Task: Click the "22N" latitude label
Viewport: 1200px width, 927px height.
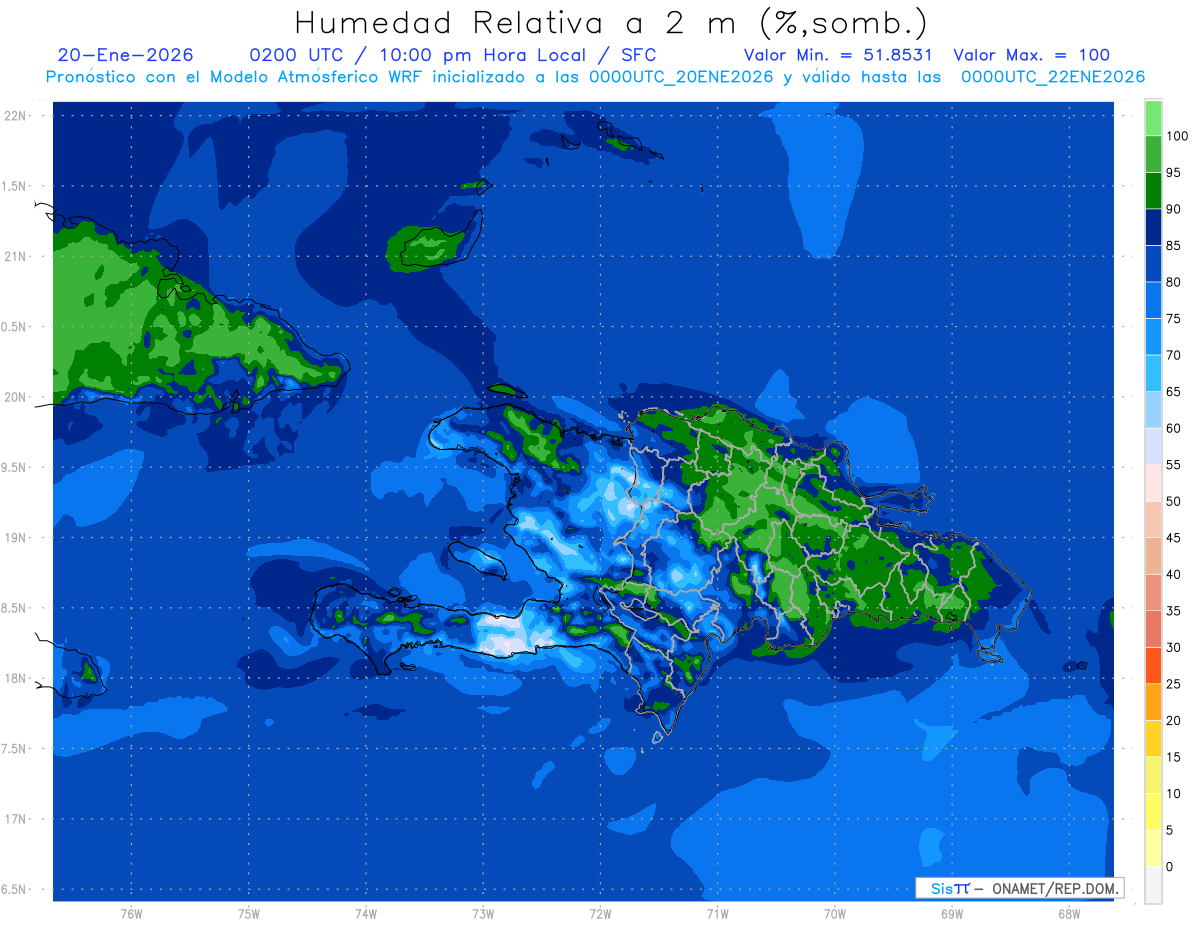Action: [x=15, y=115]
